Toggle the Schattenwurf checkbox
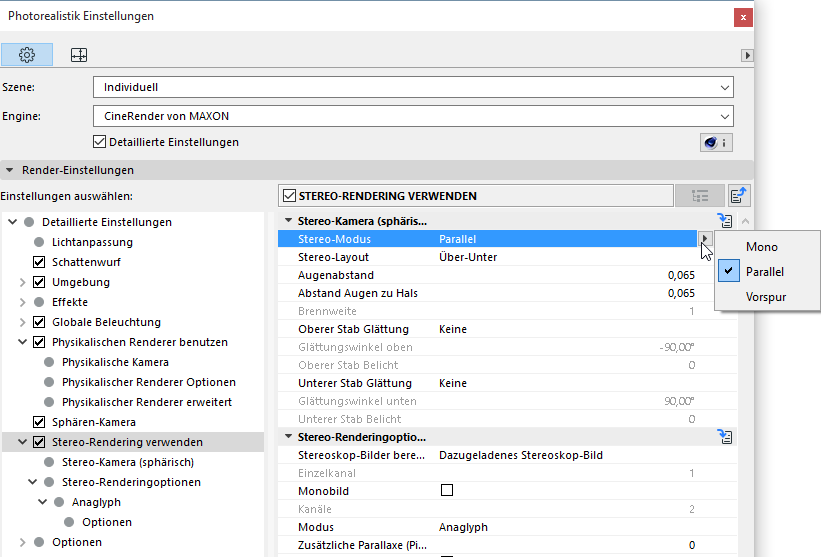821x557 pixels. [39, 262]
